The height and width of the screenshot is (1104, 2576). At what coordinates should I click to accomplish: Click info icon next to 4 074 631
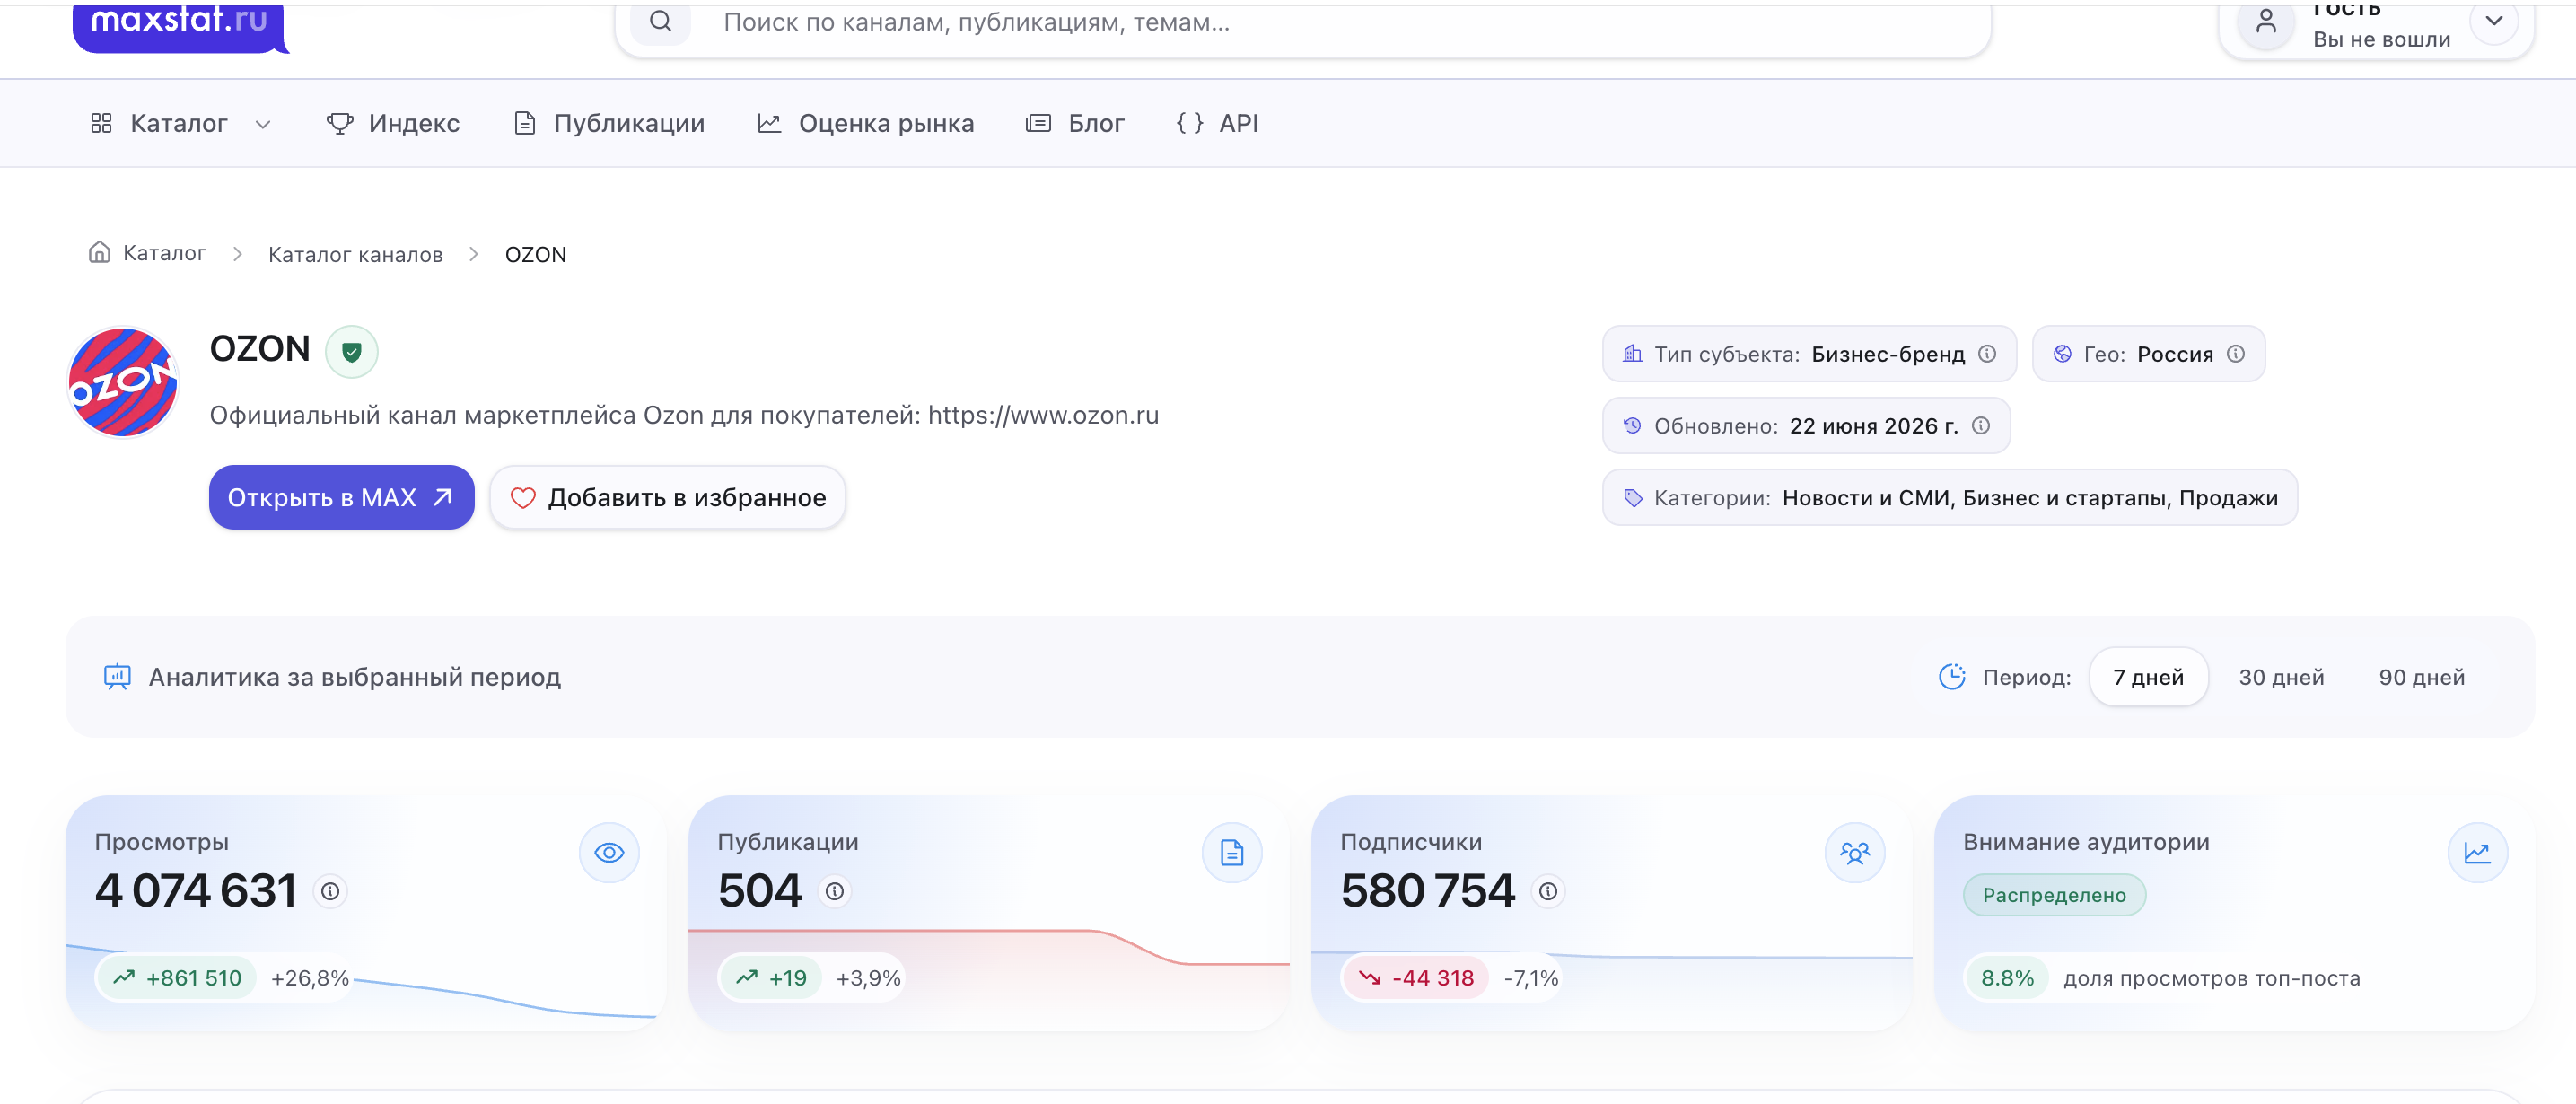pyautogui.click(x=330, y=891)
